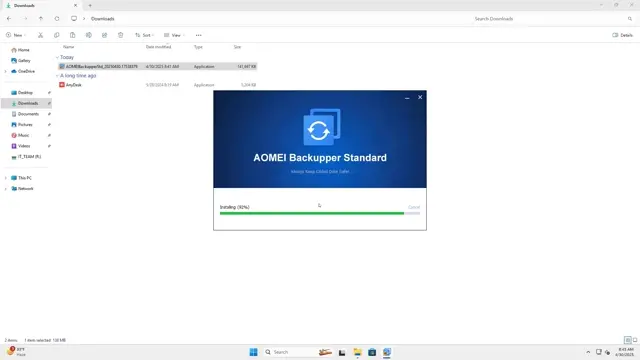
Task: Switch to details view layout button
Action: tap(628, 340)
